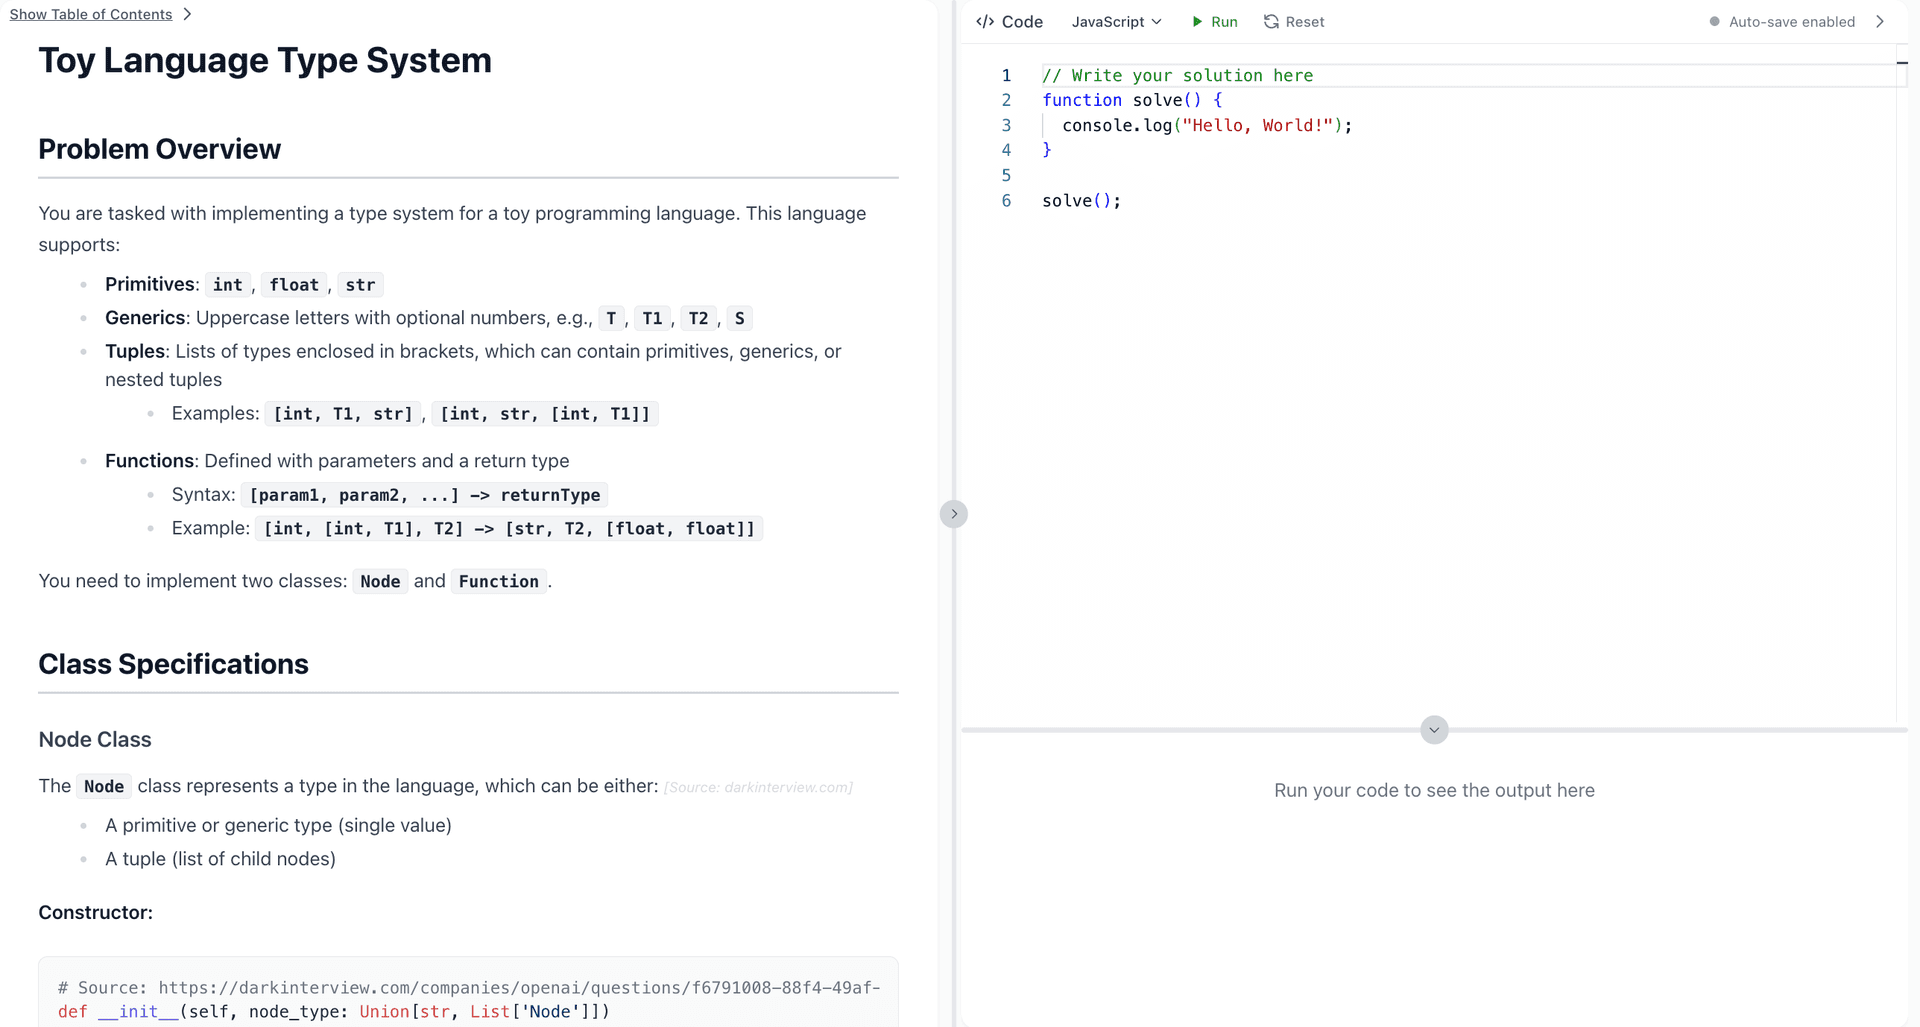Click the down chevron above the output panel

pyautogui.click(x=1434, y=730)
